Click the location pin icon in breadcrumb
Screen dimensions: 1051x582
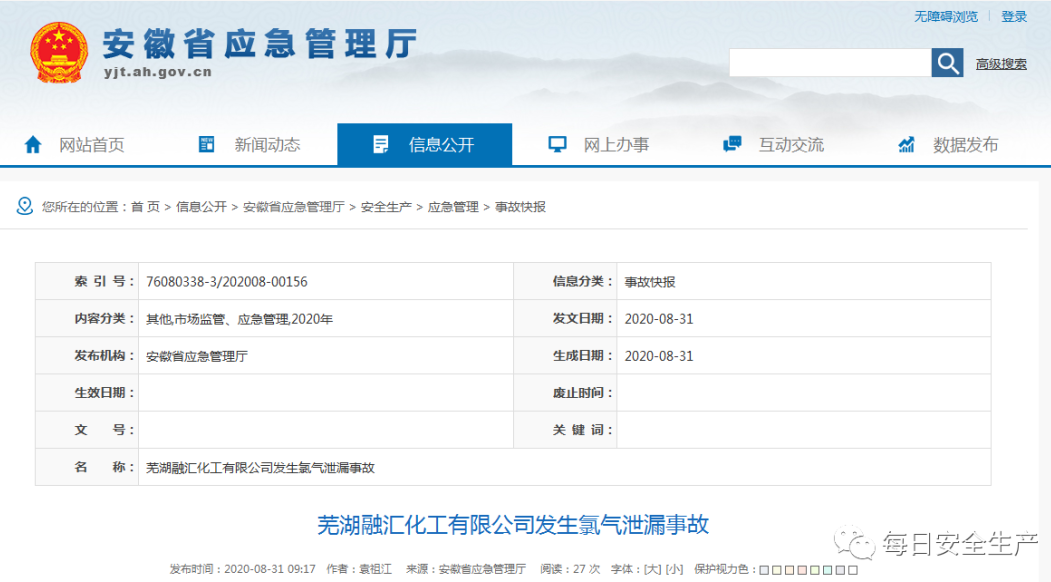tap(25, 206)
